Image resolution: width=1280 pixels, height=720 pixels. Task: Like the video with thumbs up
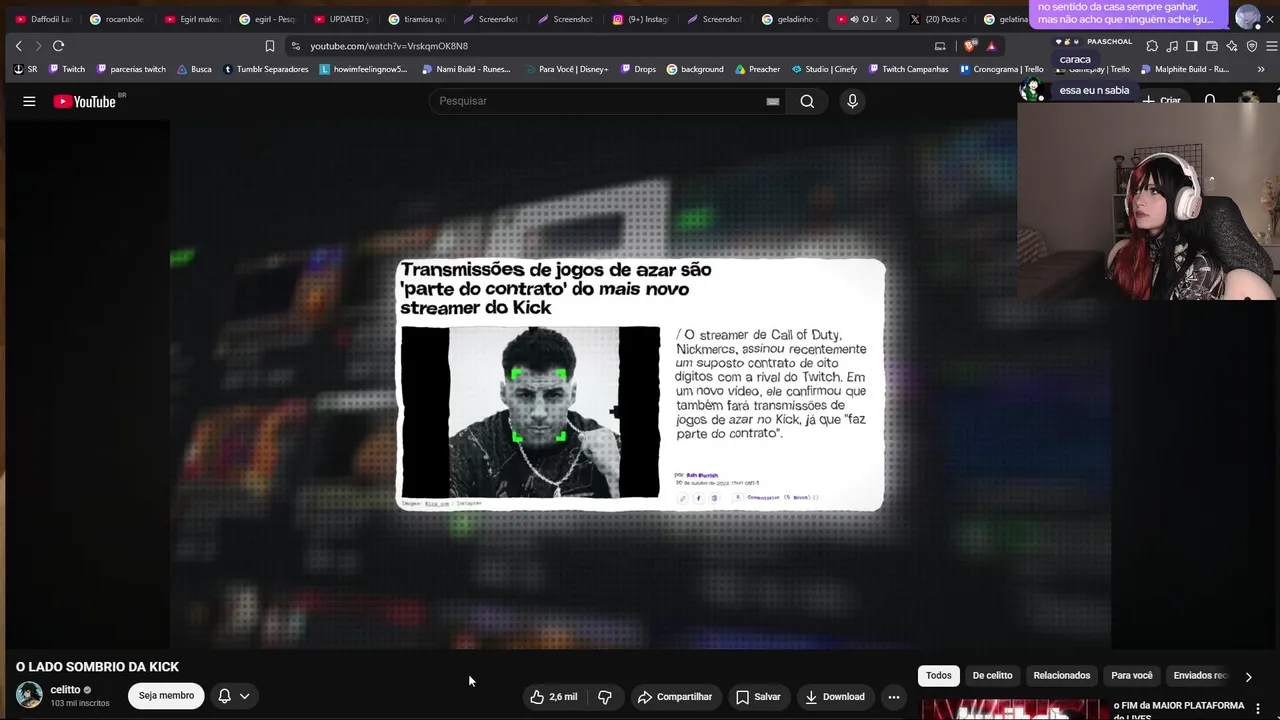(x=554, y=697)
